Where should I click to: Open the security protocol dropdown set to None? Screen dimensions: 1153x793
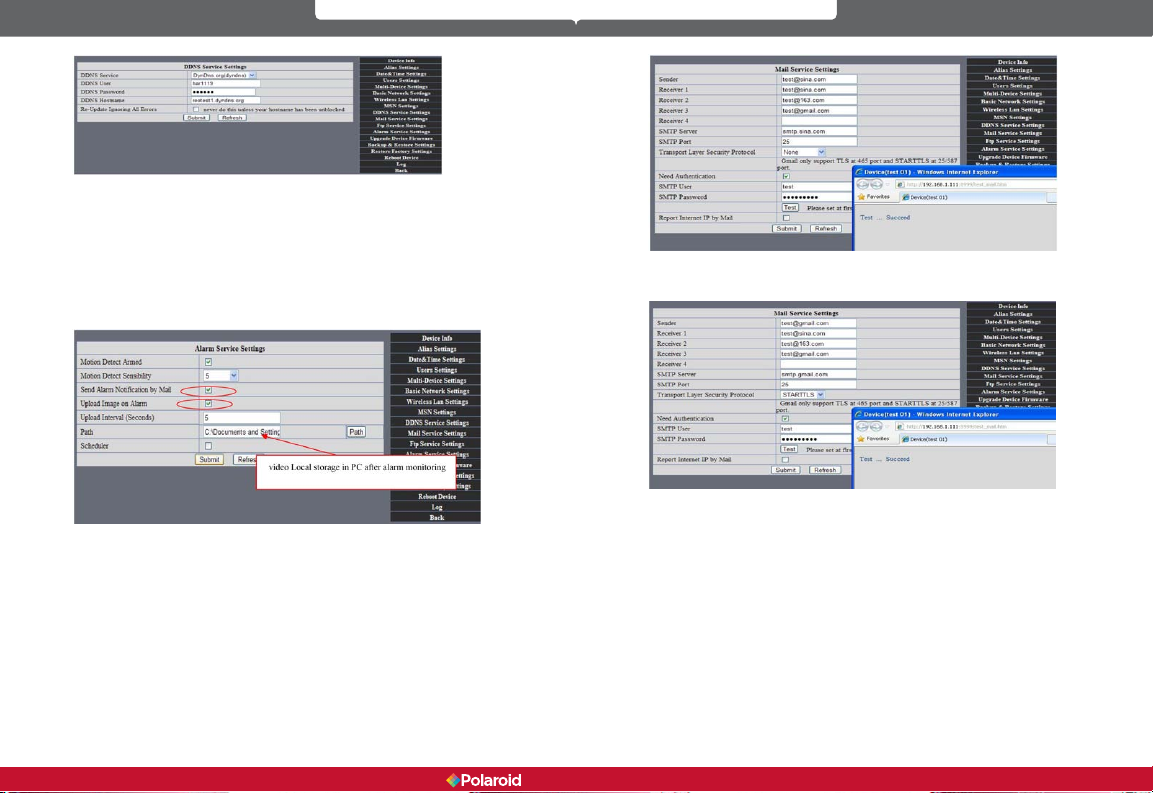pyautogui.click(x=803, y=152)
